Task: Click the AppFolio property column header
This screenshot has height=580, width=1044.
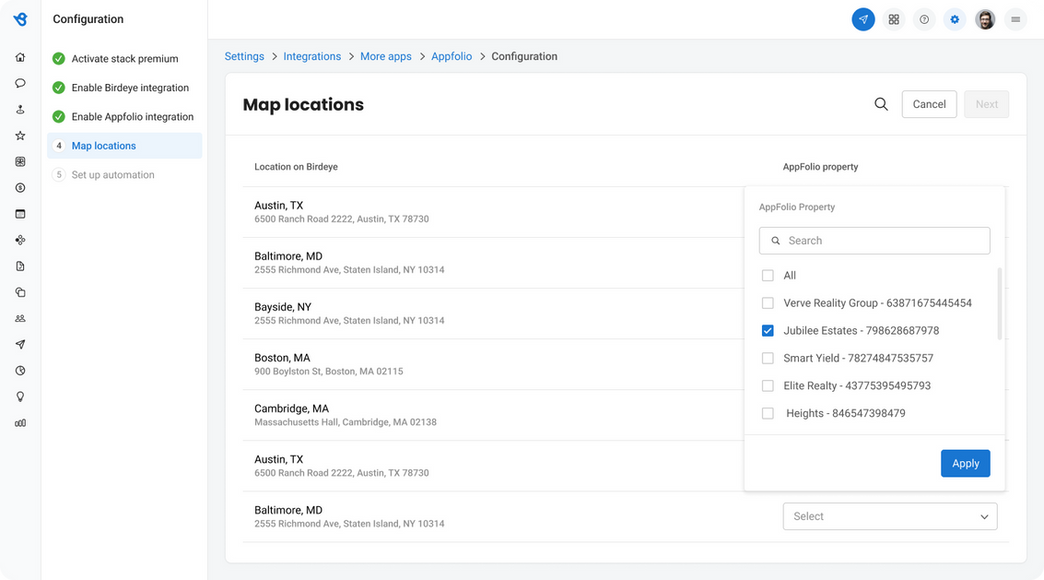Action: (x=820, y=166)
